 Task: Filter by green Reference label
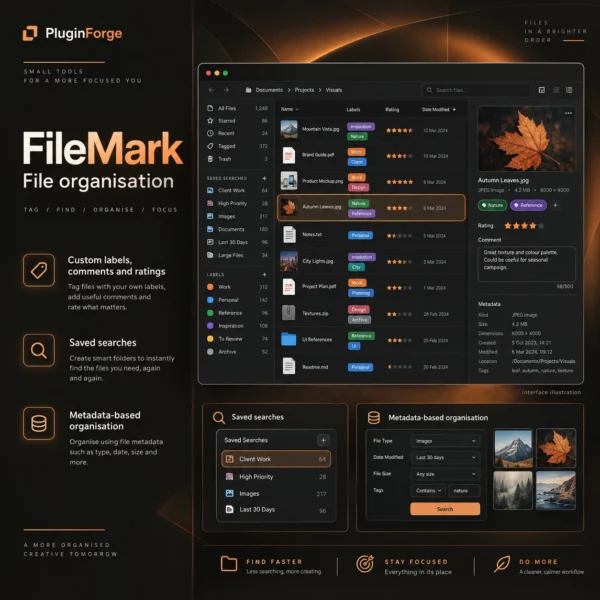coord(237,313)
